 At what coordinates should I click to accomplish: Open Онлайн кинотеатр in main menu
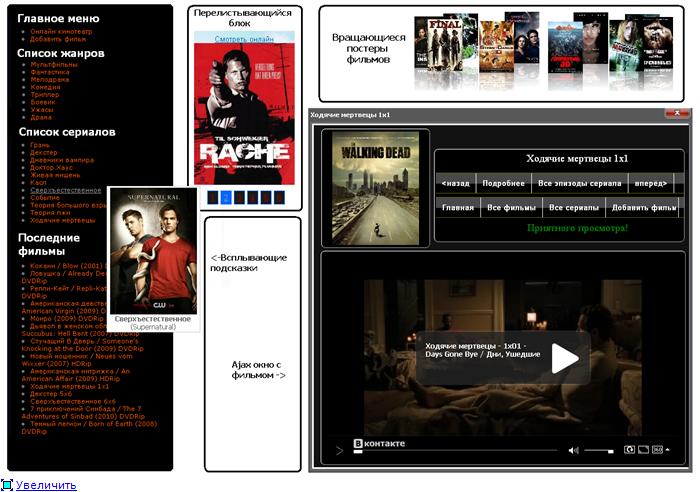pos(61,32)
